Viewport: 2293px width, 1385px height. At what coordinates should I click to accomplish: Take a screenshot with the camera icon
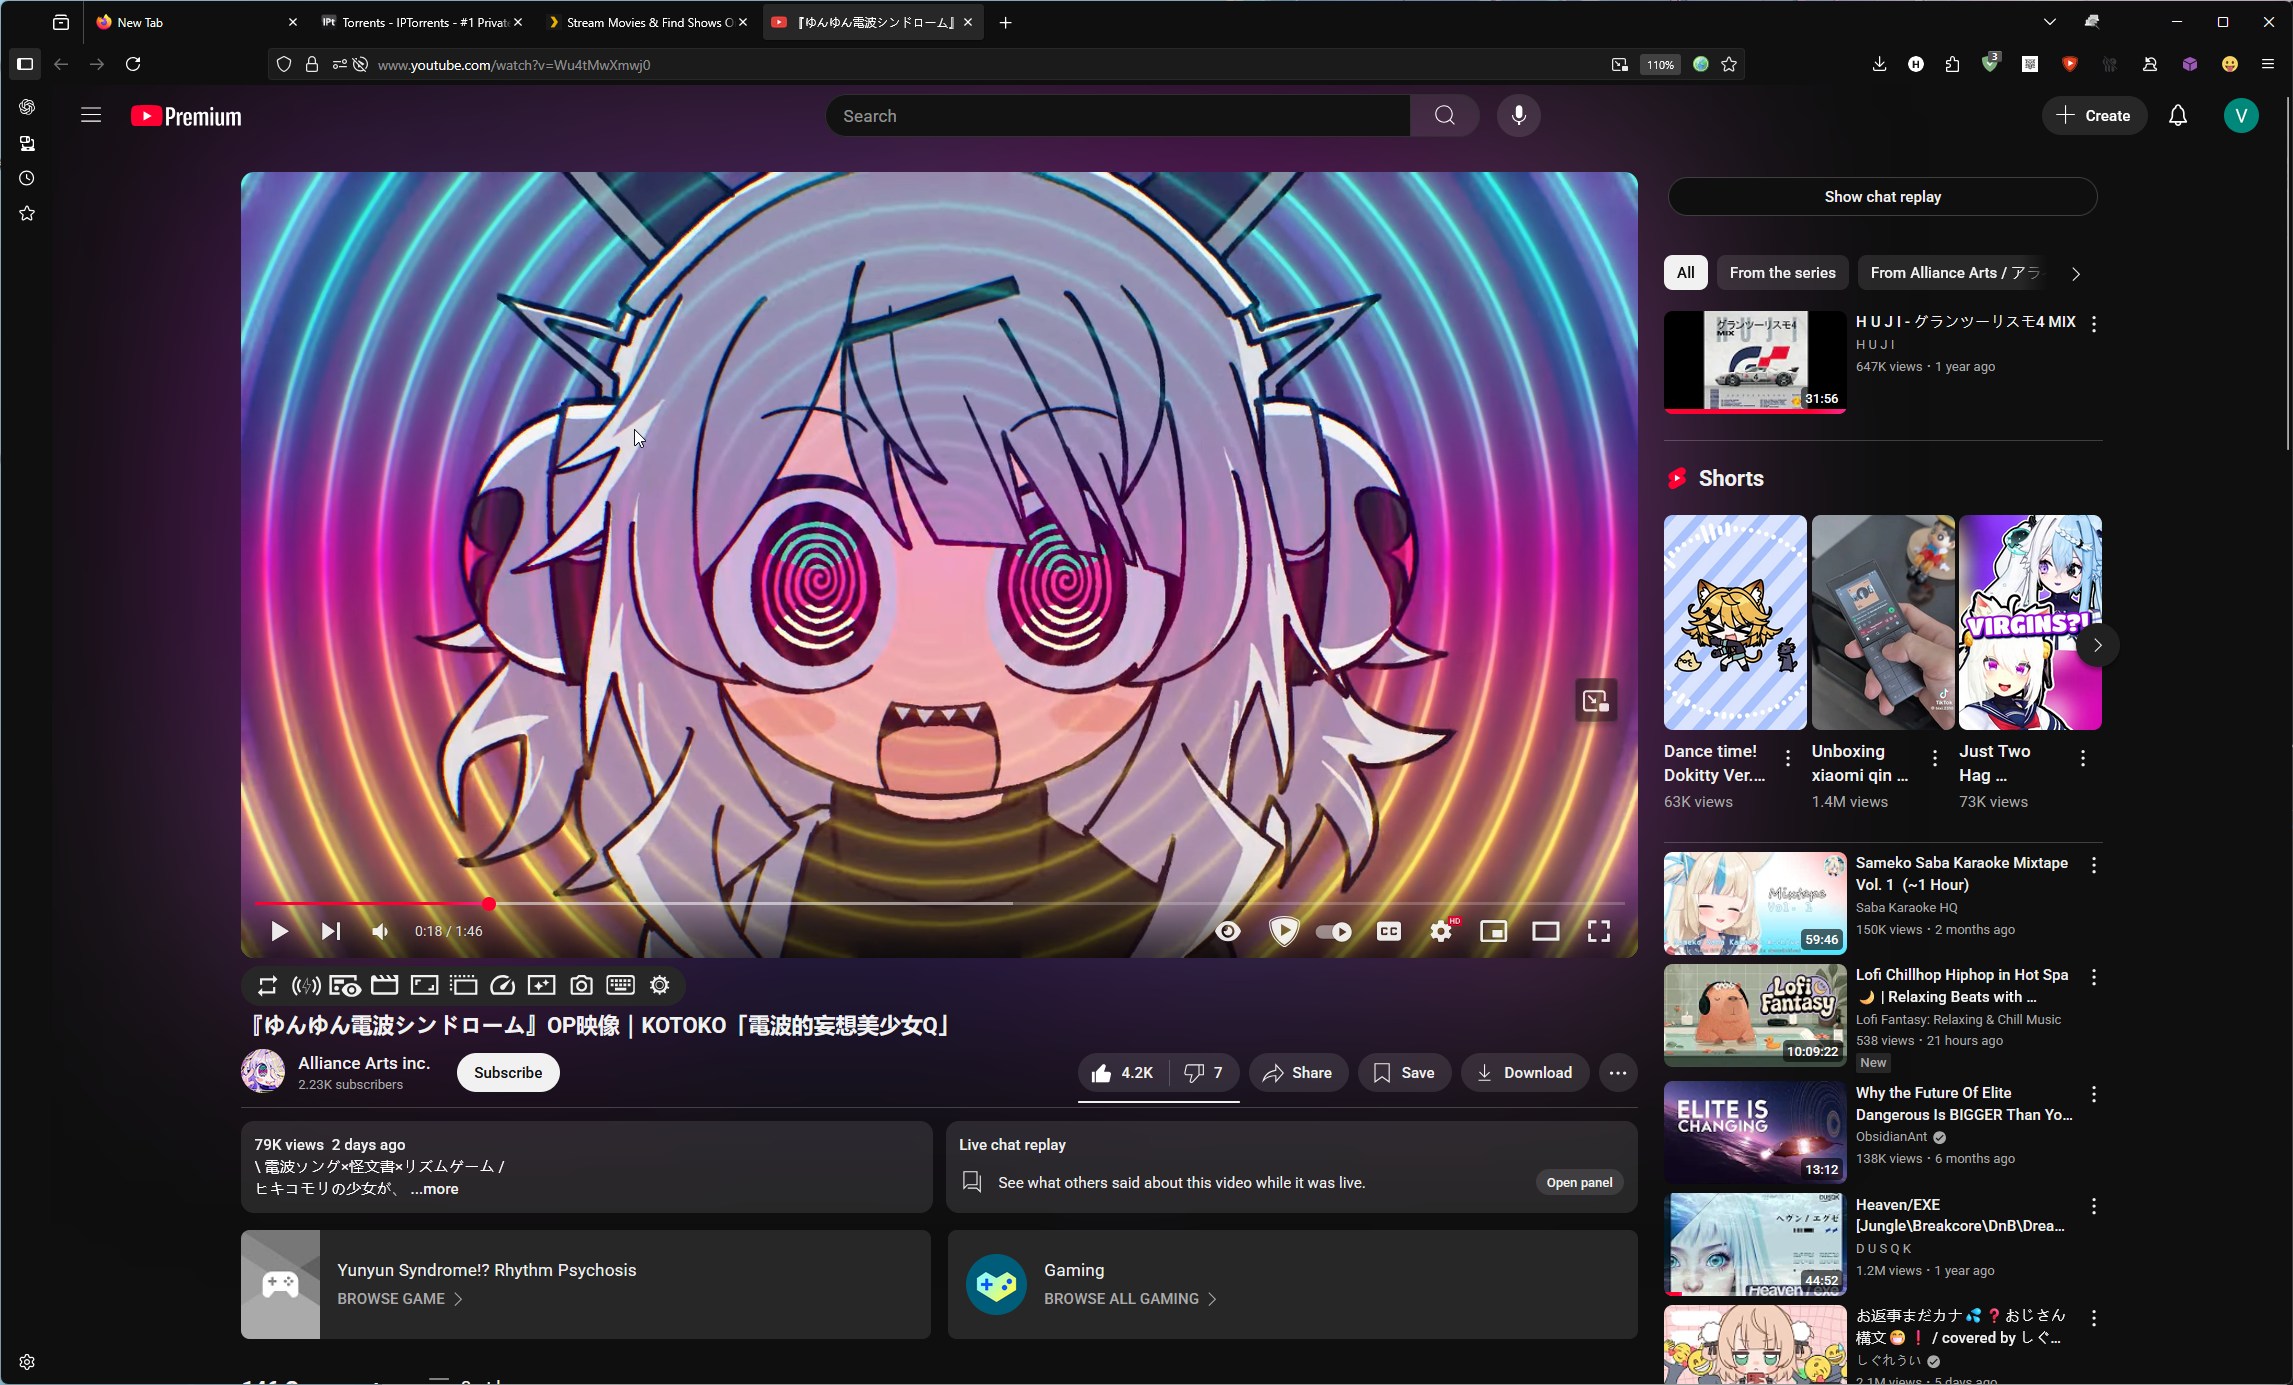pos(581,986)
